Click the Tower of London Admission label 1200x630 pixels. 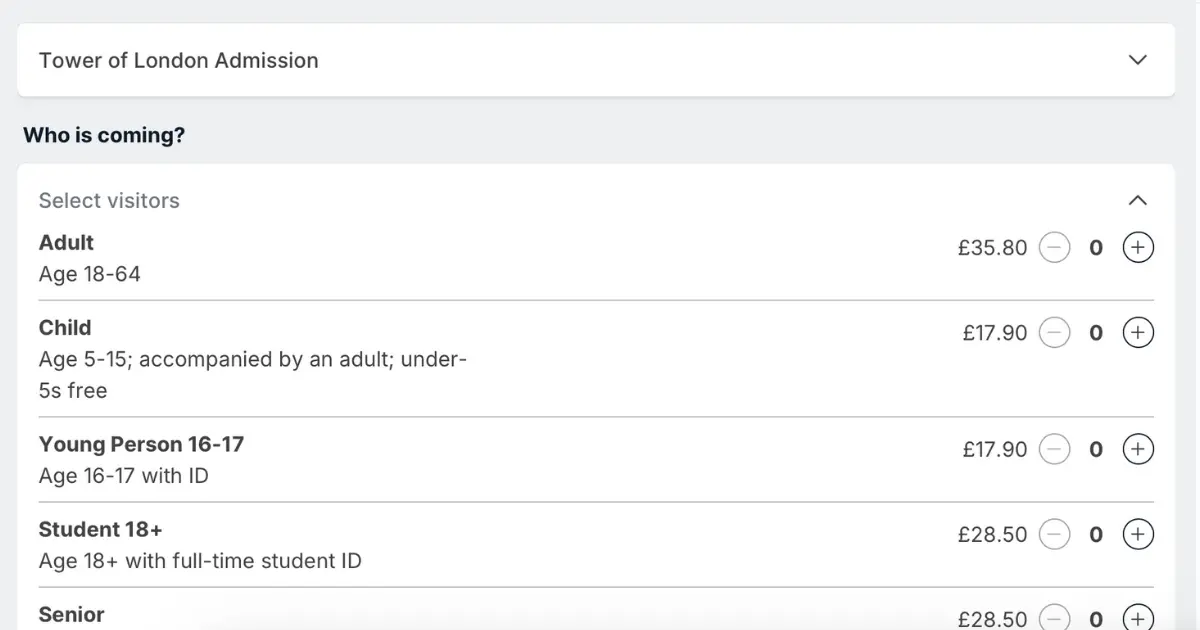tap(179, 60)
